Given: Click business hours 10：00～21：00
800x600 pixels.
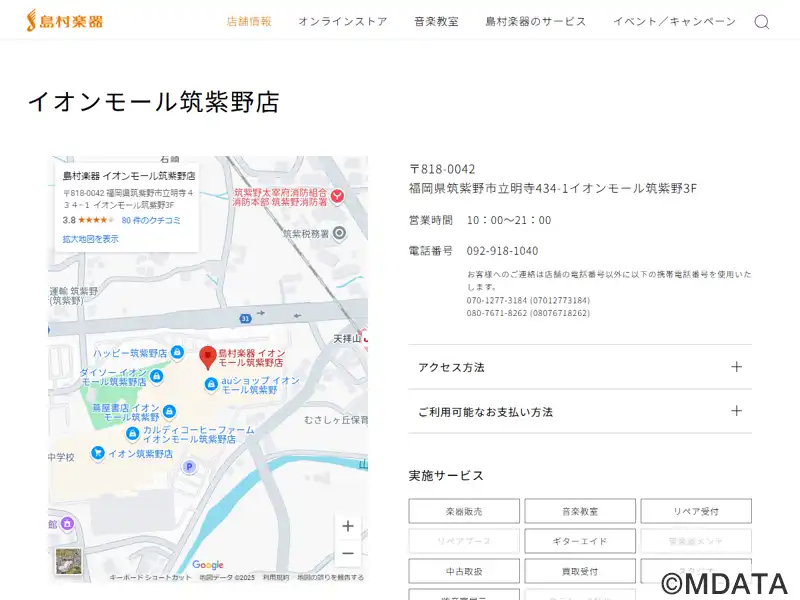Looking at the screenshot, I should point(509,220).
